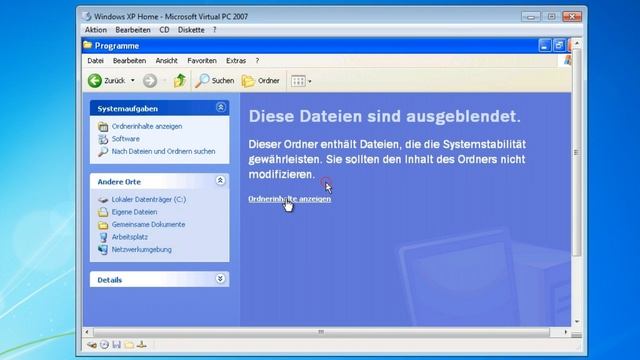Click the network adapter status icon

coord(142,345)
